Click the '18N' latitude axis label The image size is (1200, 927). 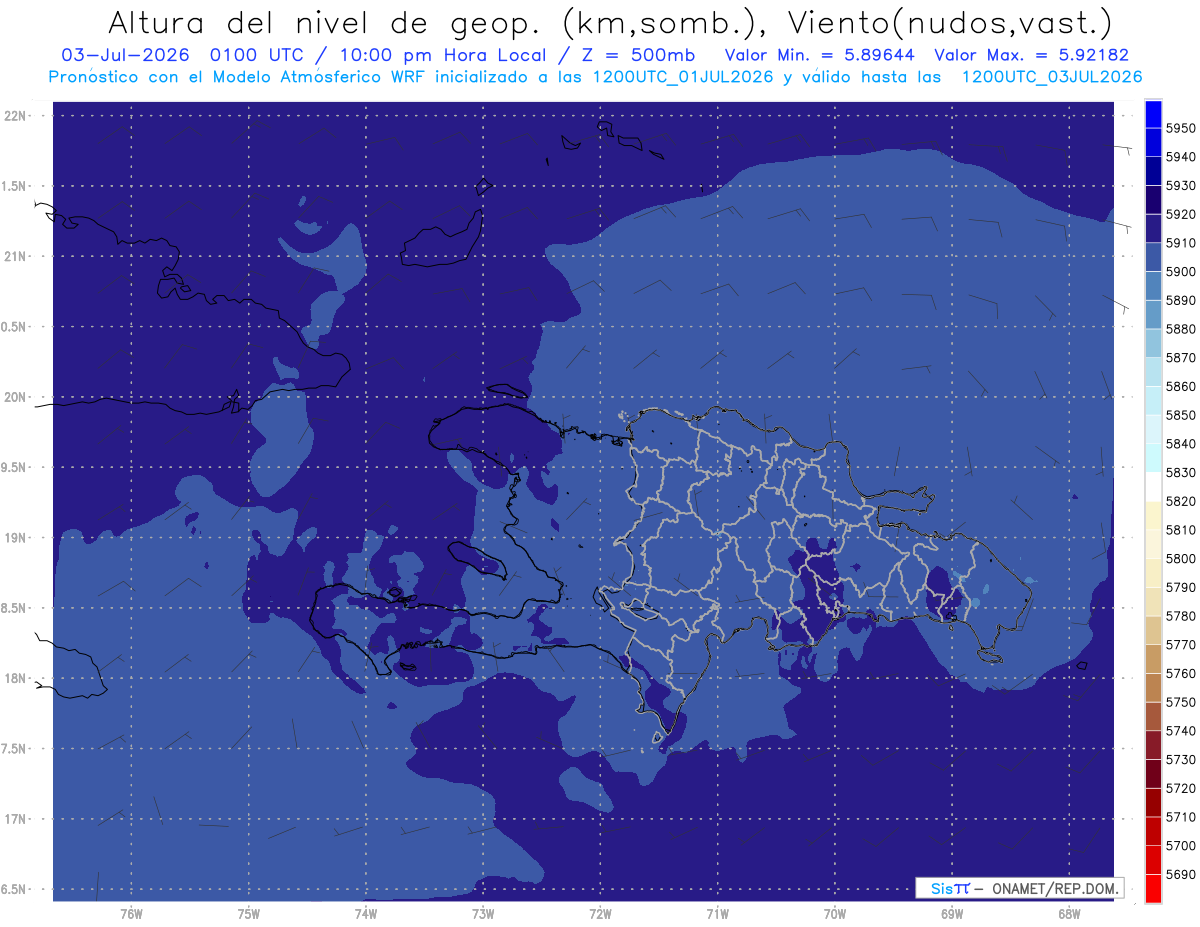click(15, 678)
